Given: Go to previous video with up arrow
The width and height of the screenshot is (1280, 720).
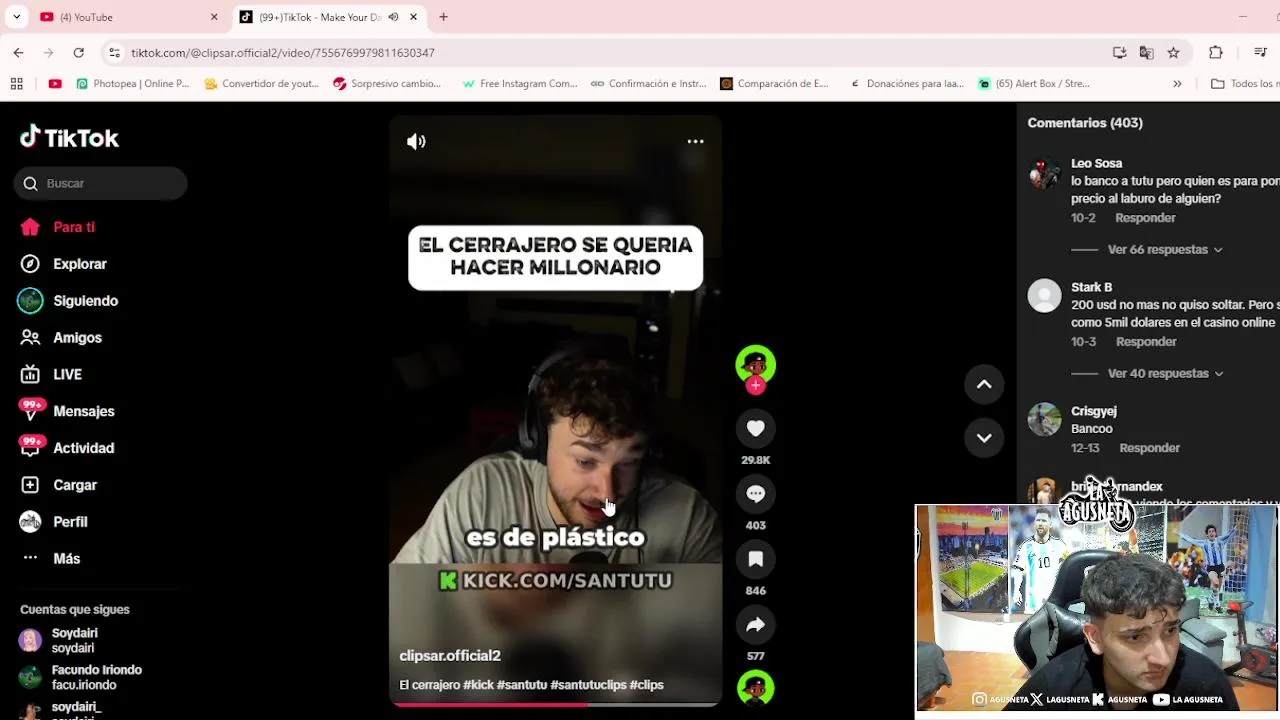Looking at the screenshot, I should click(984, 384).
